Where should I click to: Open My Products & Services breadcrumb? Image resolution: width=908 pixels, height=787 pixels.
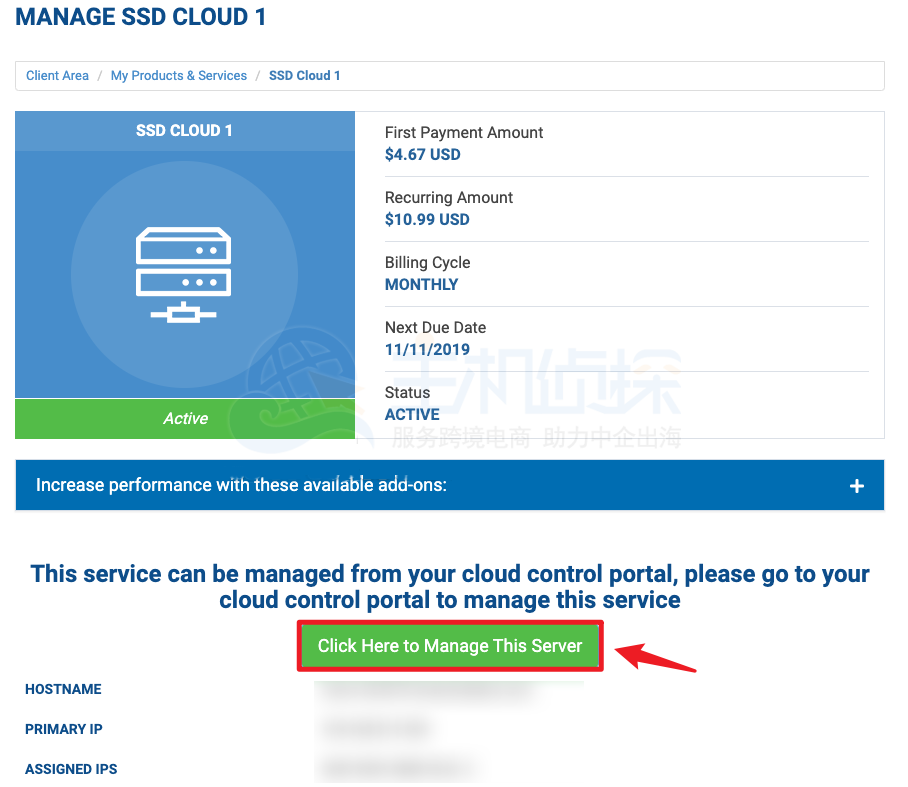click(x=178, y=75)
